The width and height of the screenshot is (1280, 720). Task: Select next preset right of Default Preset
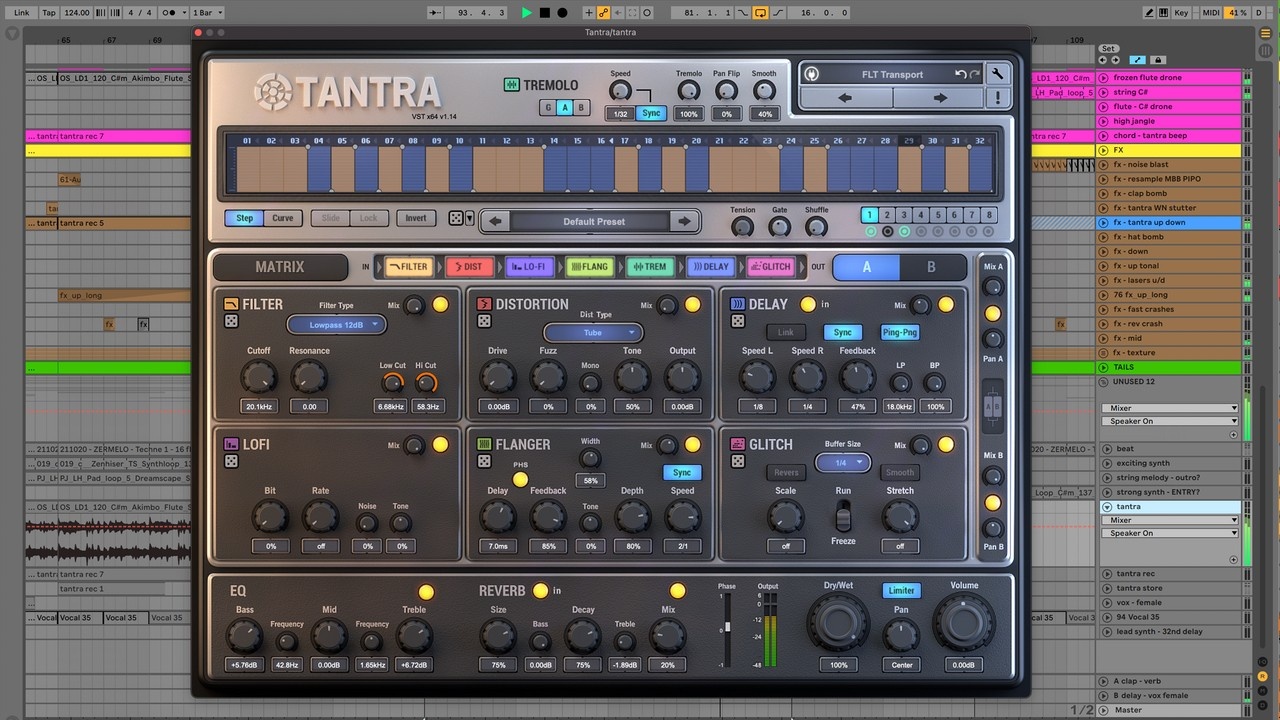point(684,221)
